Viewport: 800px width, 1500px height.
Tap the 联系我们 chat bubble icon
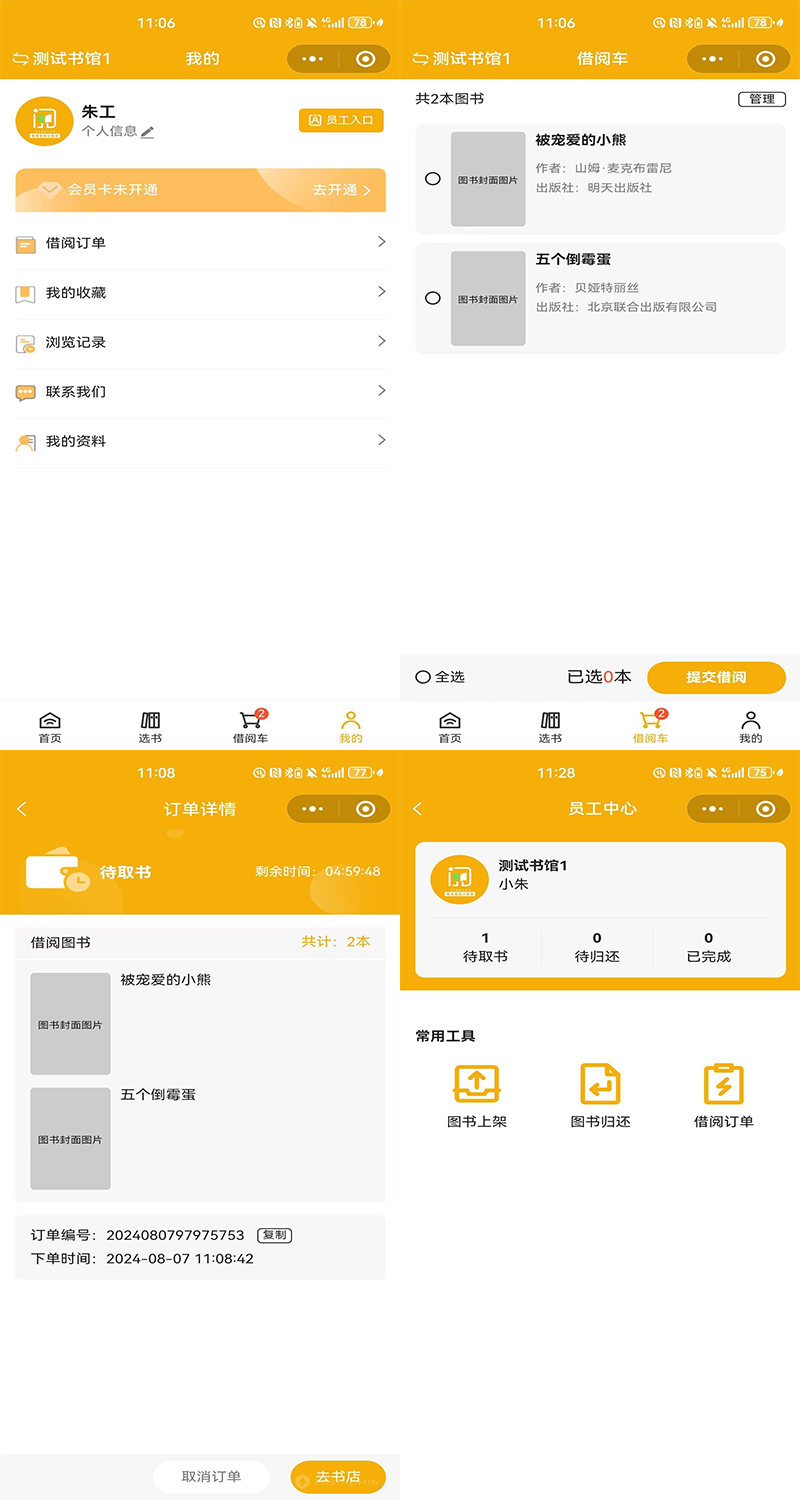point(25,390)
